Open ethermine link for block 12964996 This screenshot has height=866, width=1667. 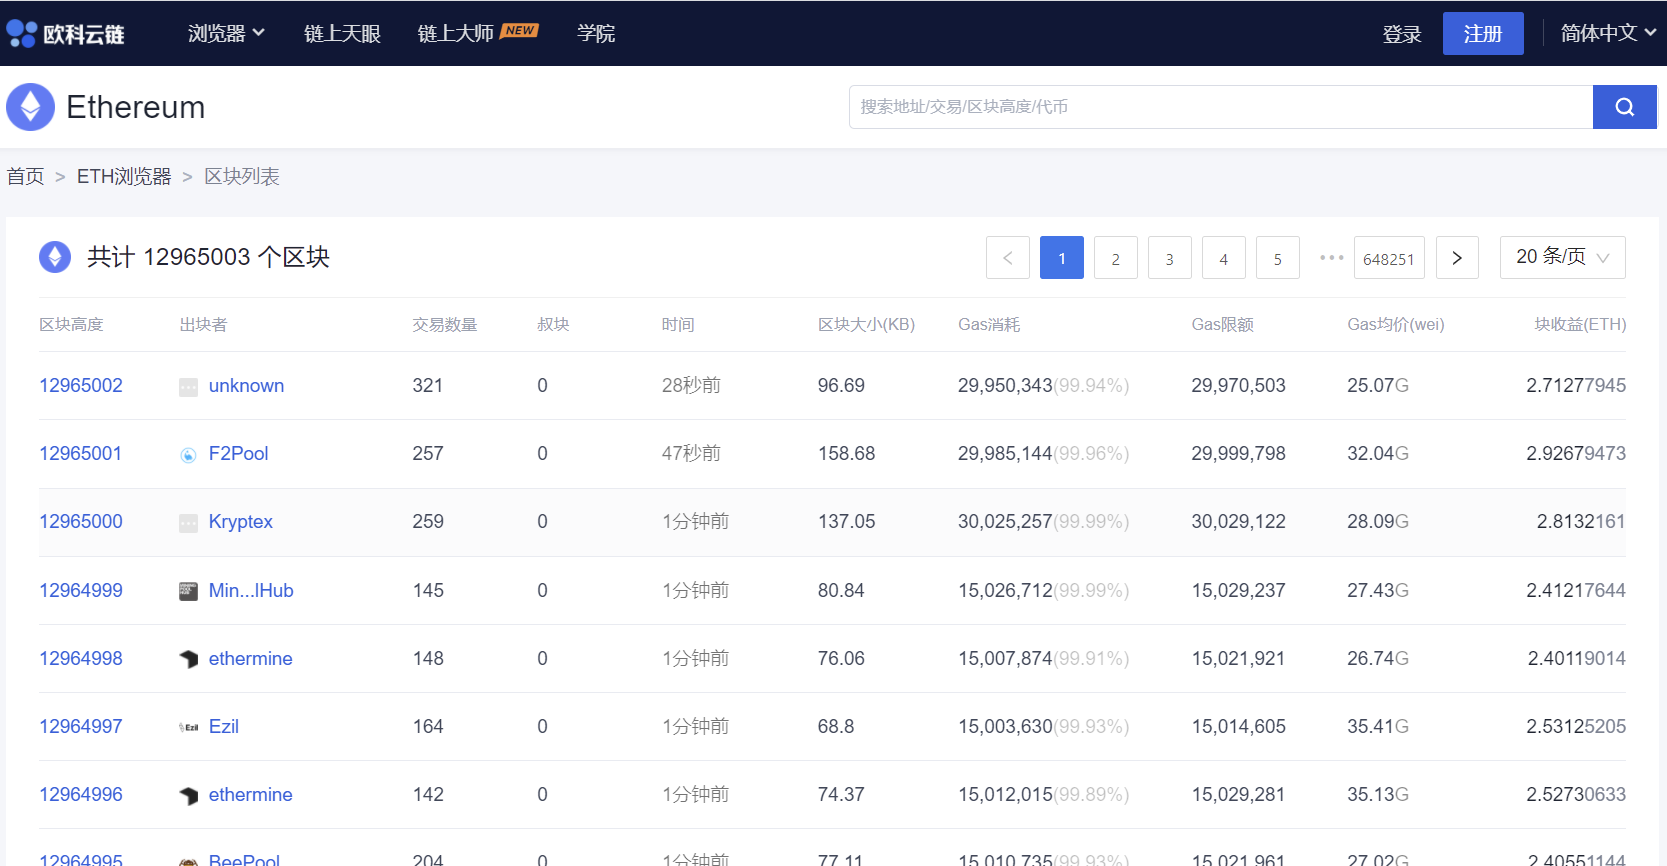(x=250, y=794)
